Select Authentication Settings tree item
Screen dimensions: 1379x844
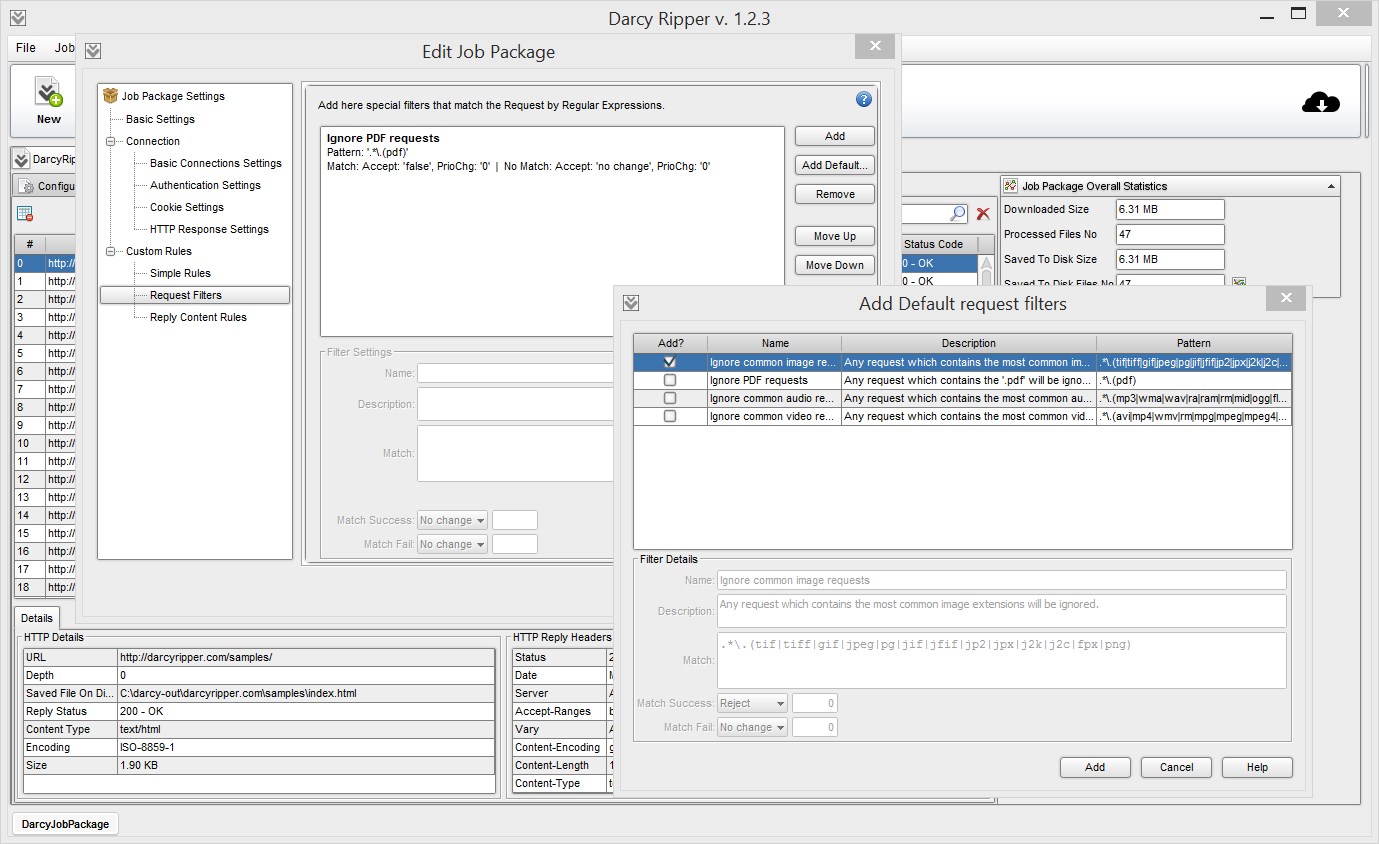pos(205,185)
